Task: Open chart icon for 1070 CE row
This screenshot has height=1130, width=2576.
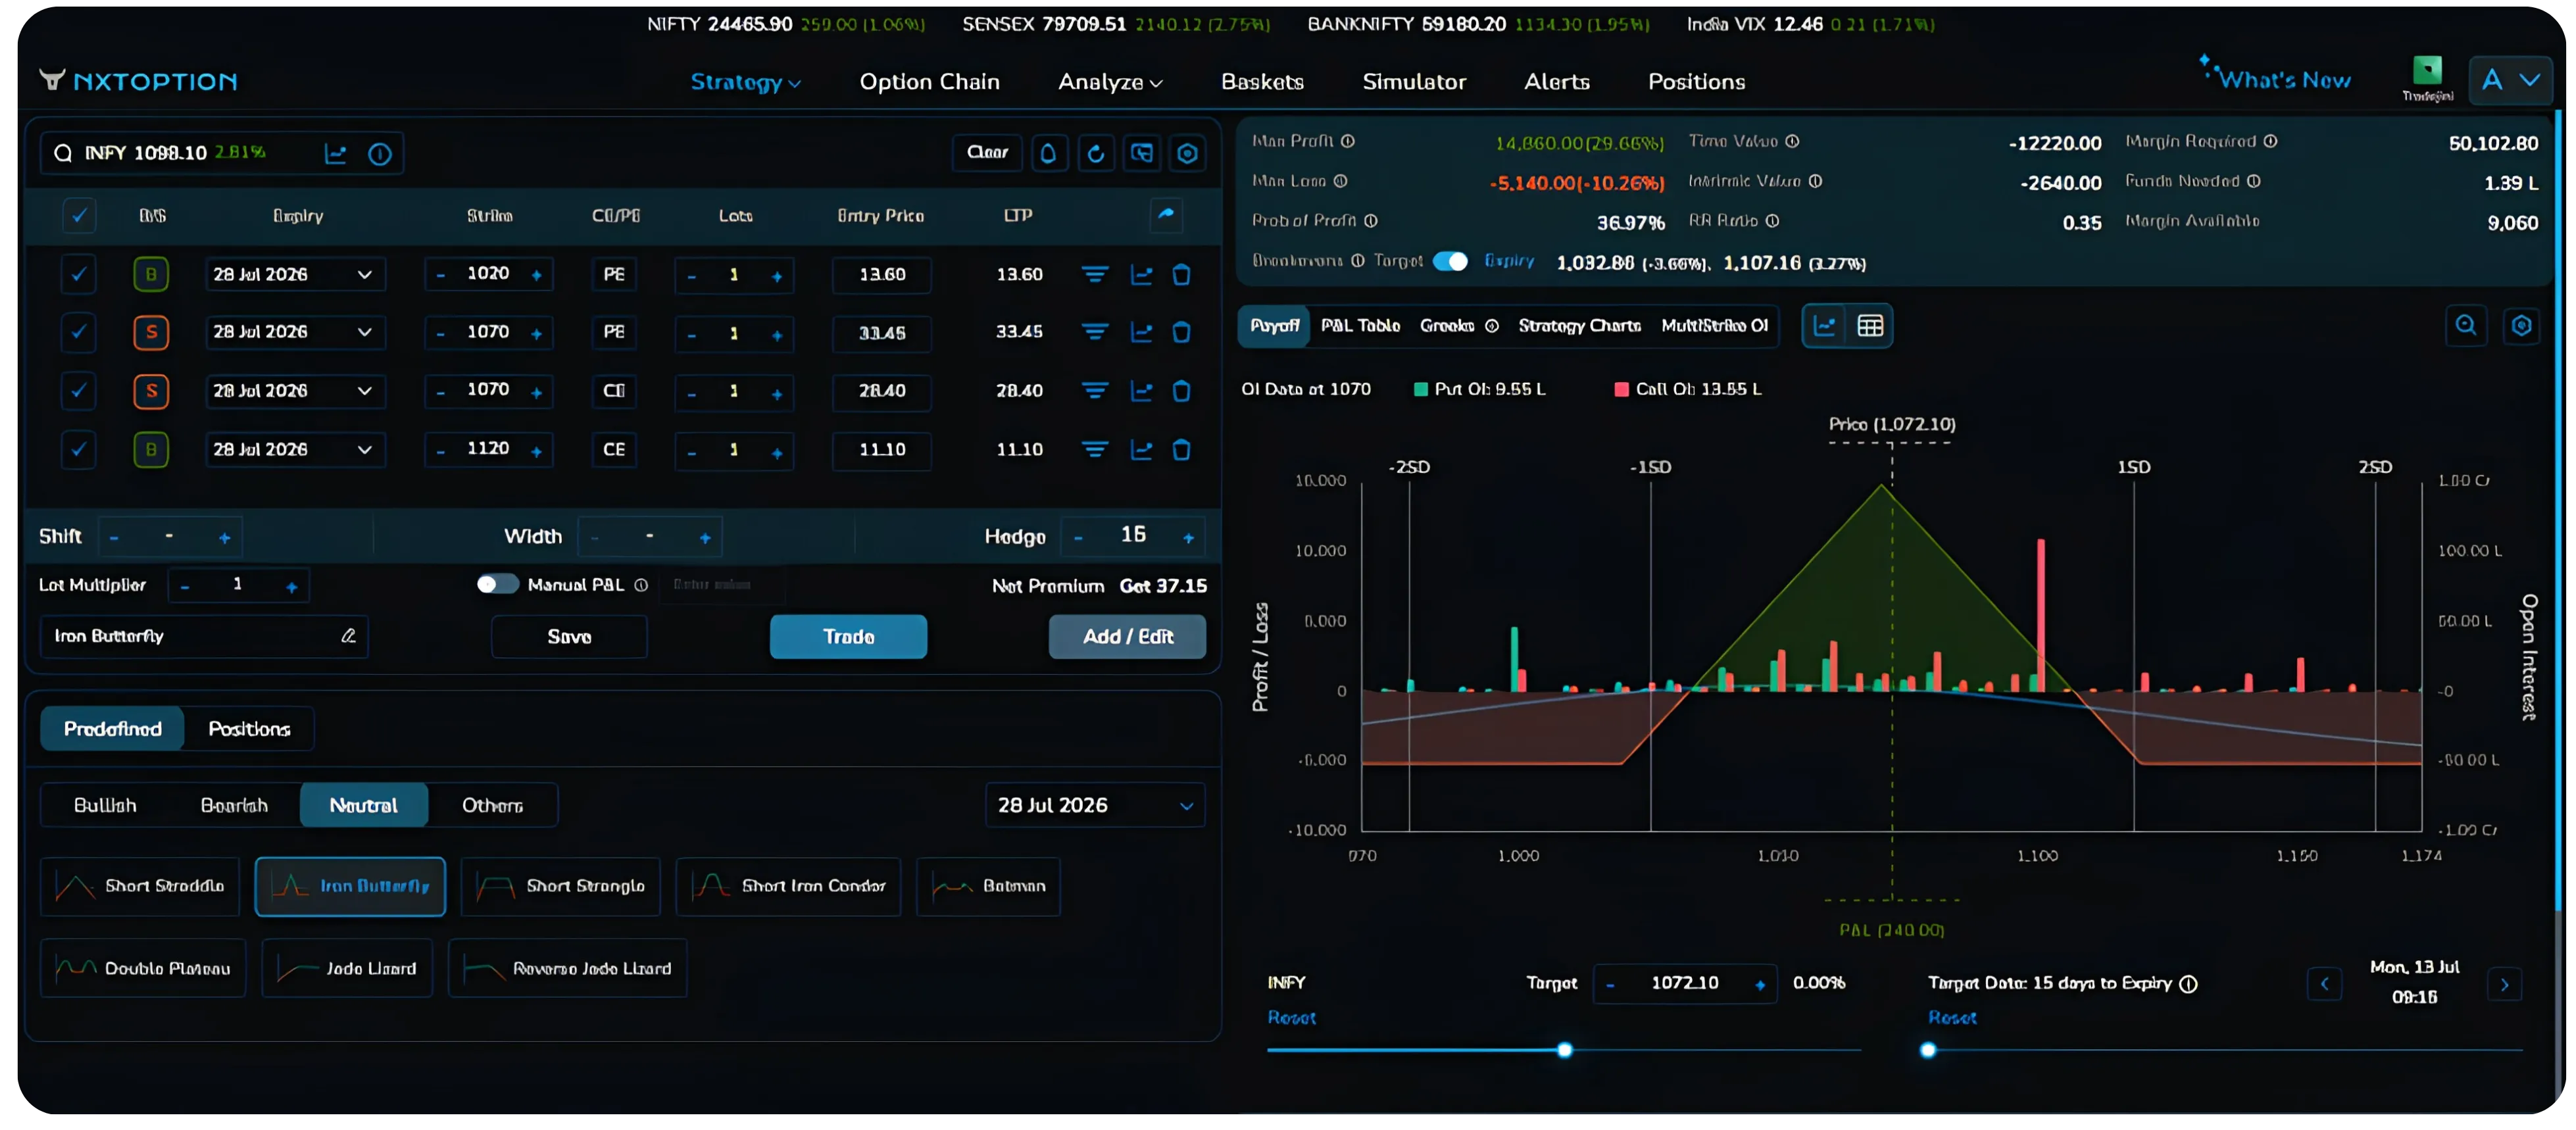Action: pos(1141,391)
